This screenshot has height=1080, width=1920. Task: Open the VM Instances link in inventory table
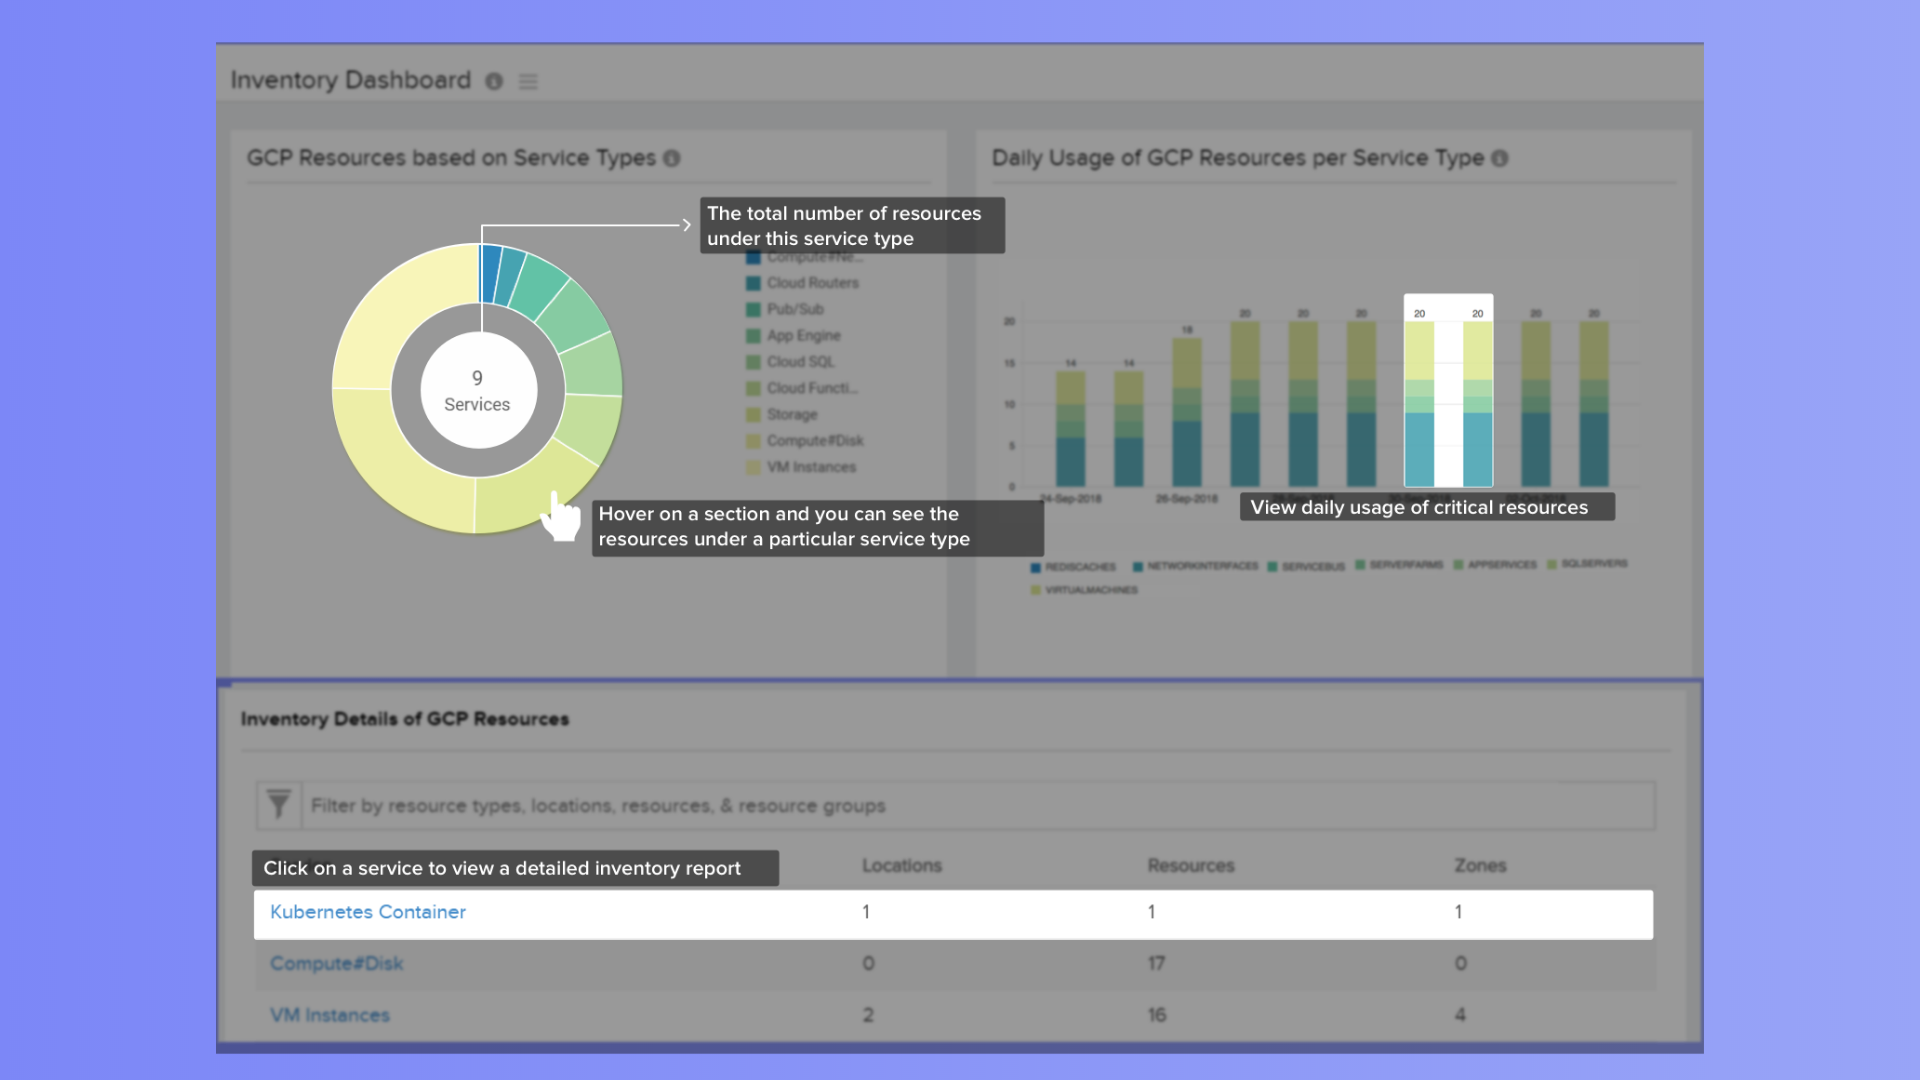tap(330, 1015)
